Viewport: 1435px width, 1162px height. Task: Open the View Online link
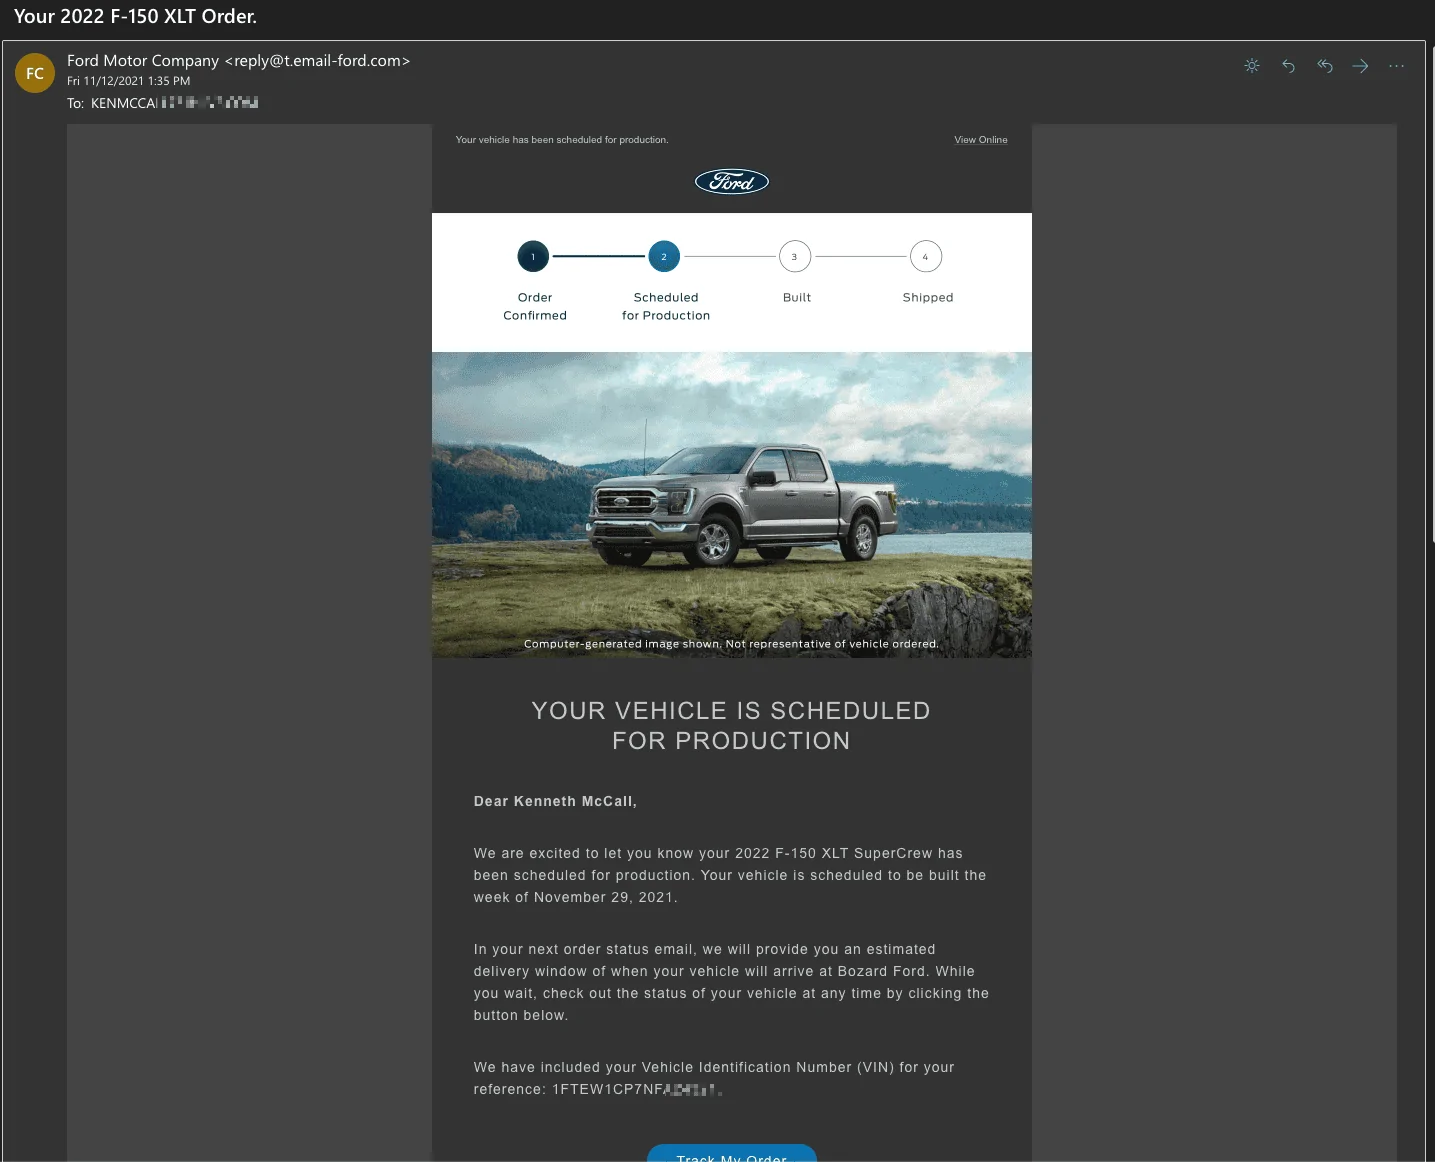point(980,140)
